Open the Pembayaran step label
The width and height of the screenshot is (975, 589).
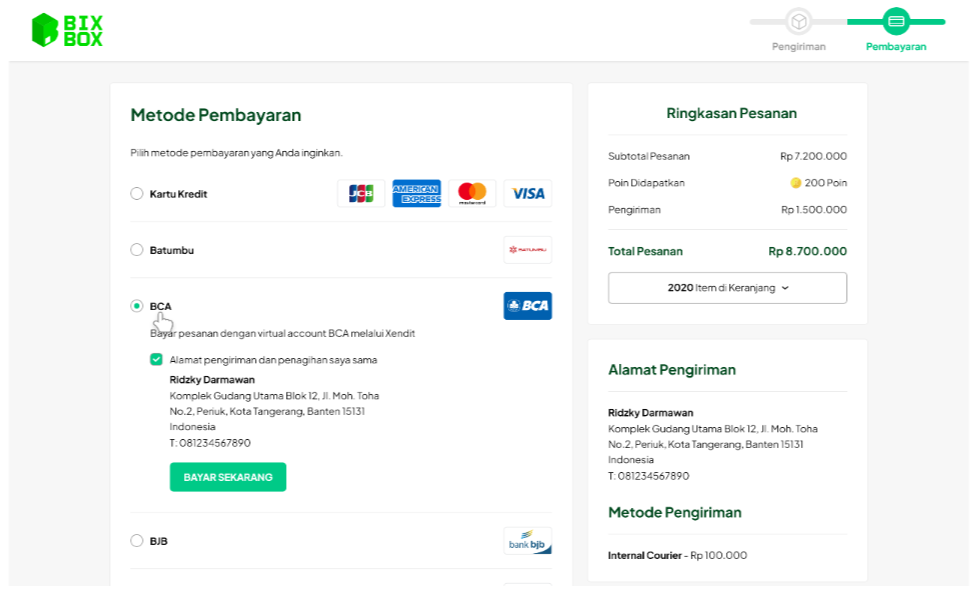point(896,47)
